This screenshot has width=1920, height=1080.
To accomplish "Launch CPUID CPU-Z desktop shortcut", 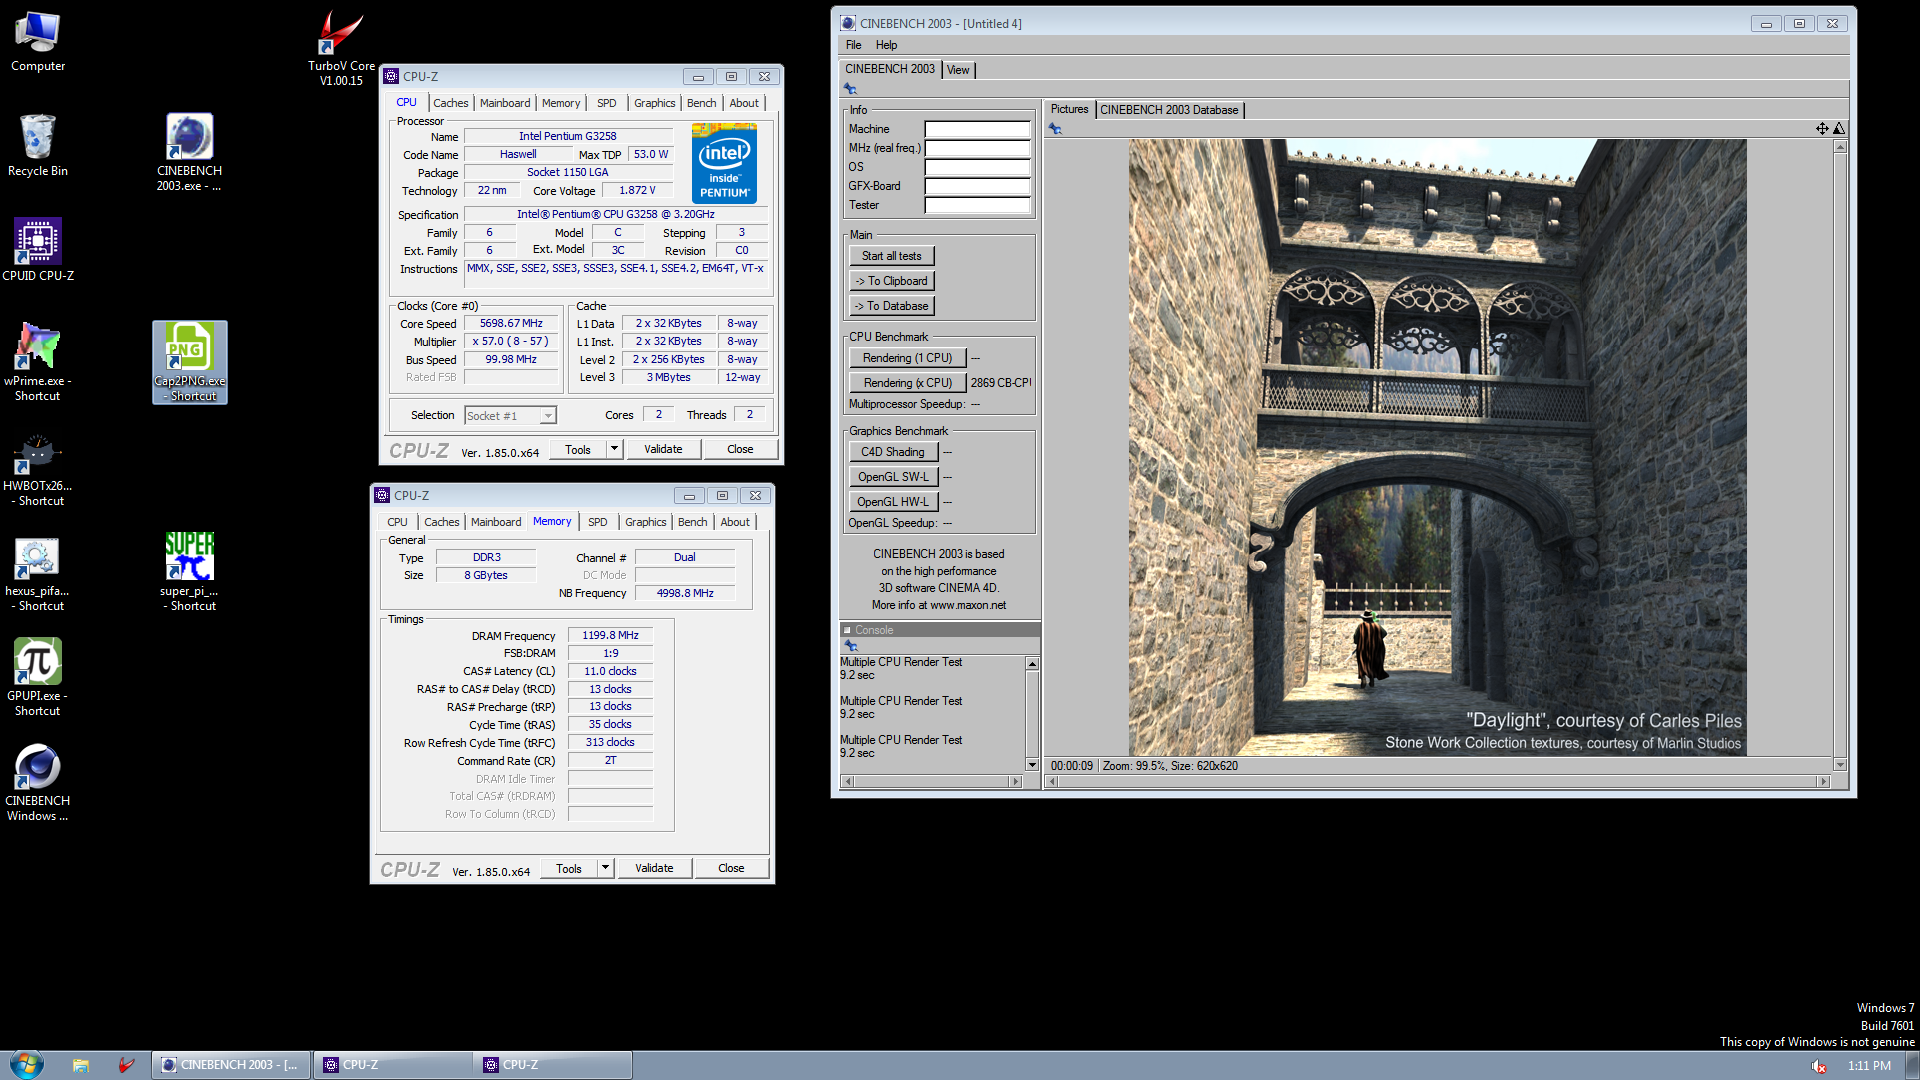I will point(38,250).
